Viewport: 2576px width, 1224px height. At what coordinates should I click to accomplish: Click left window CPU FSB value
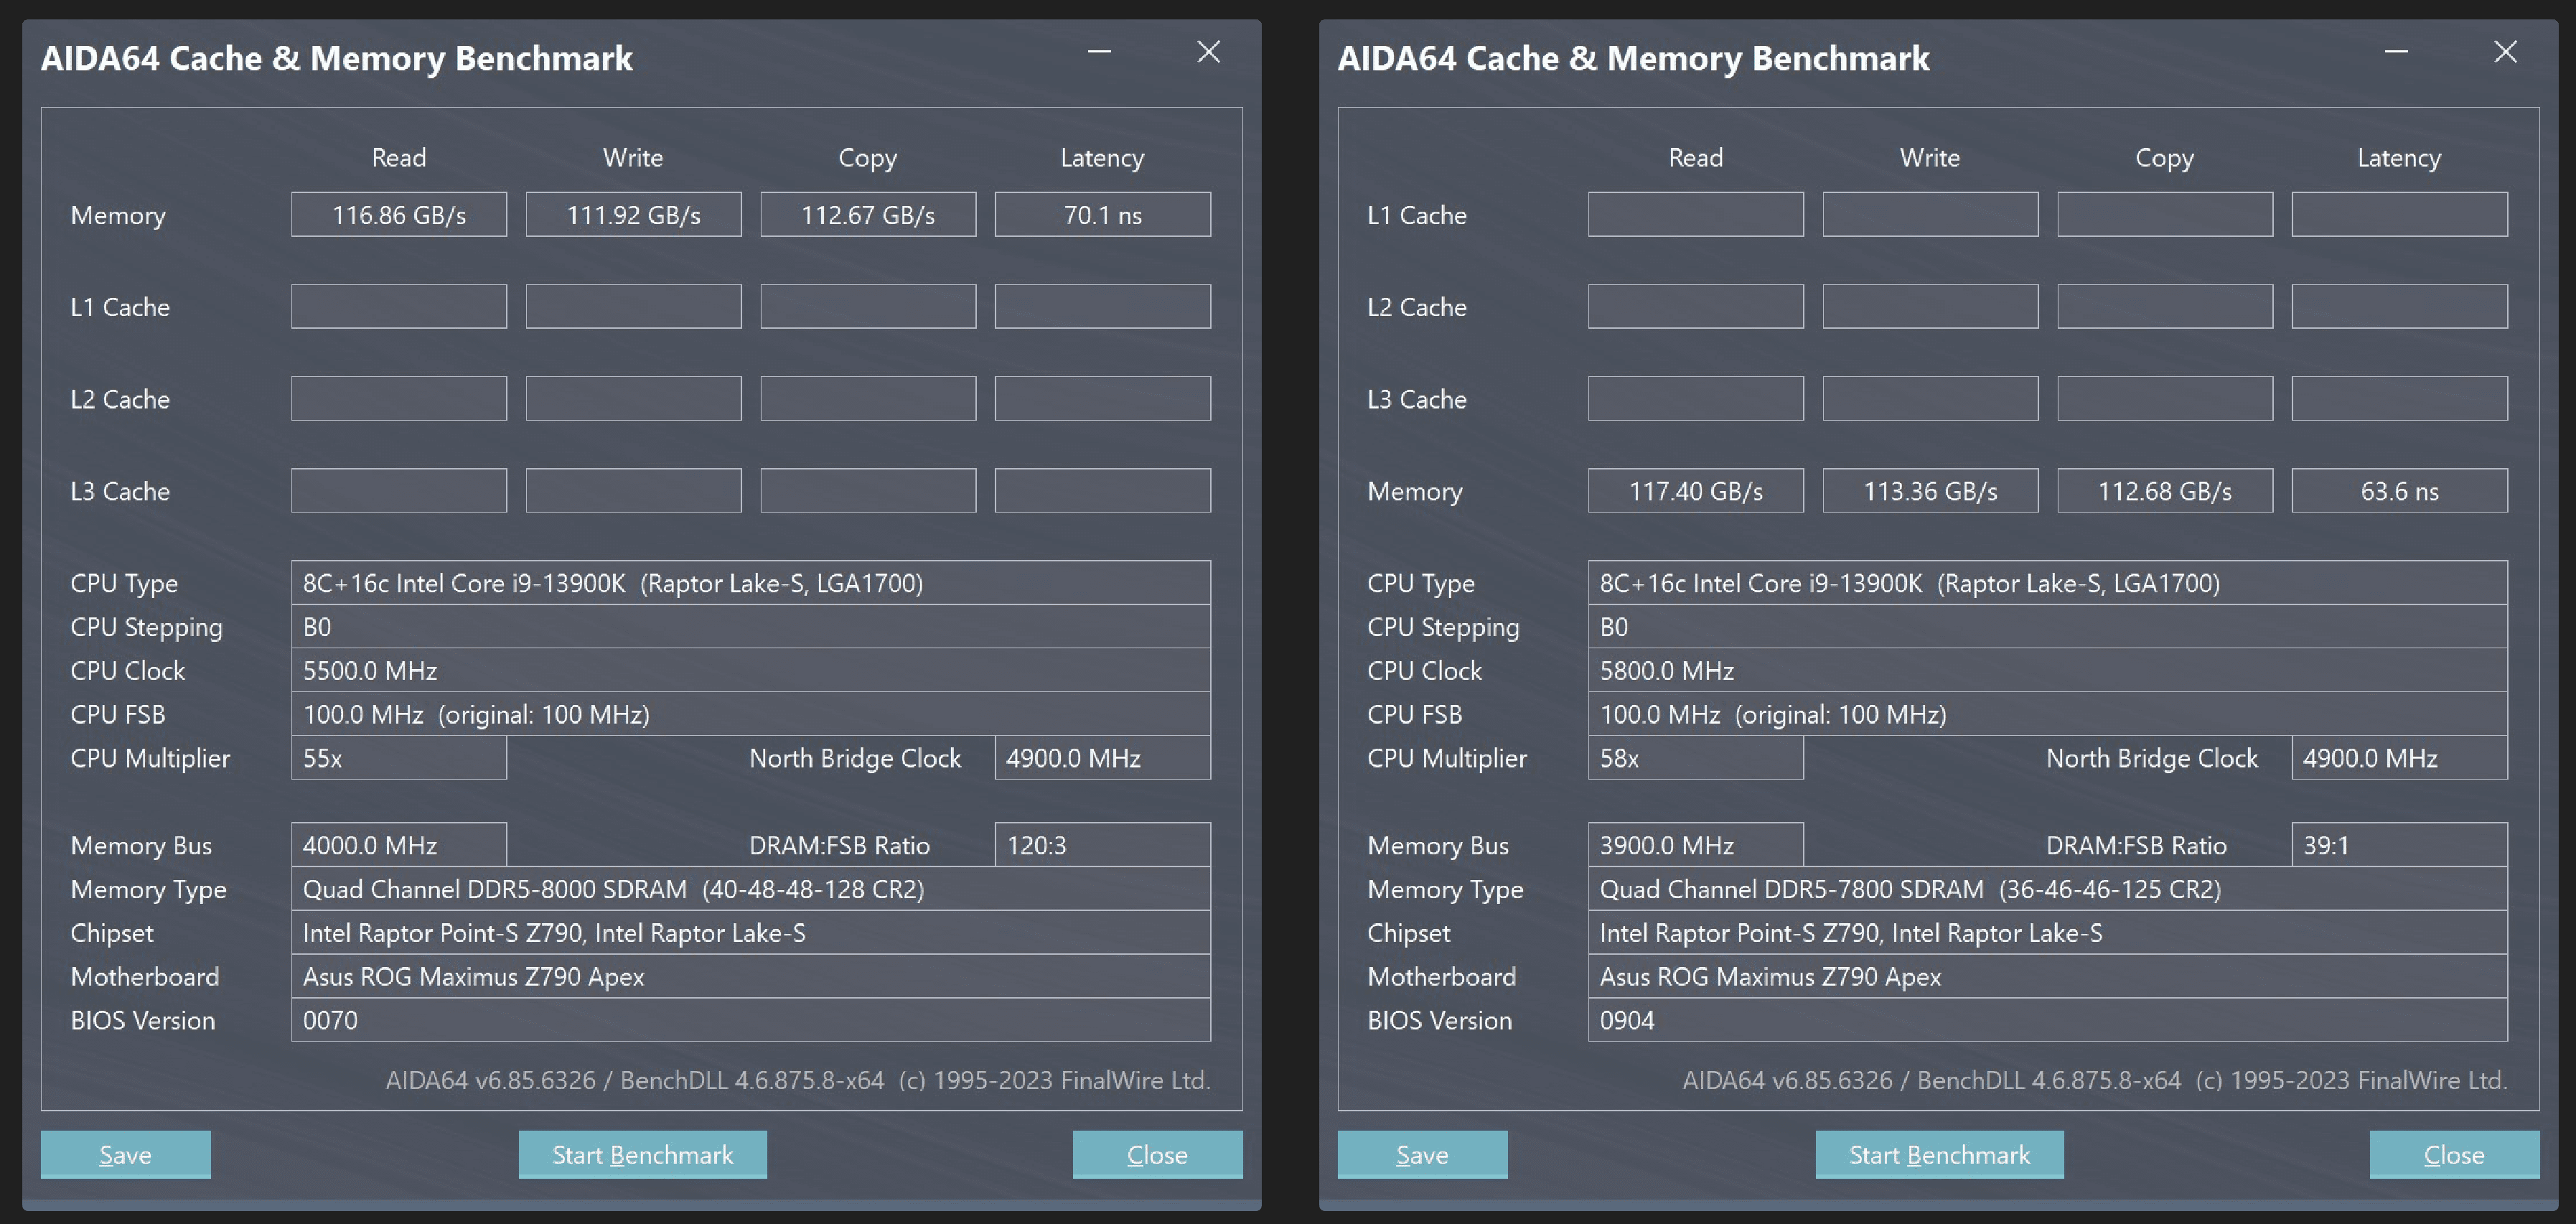(751, 714)
